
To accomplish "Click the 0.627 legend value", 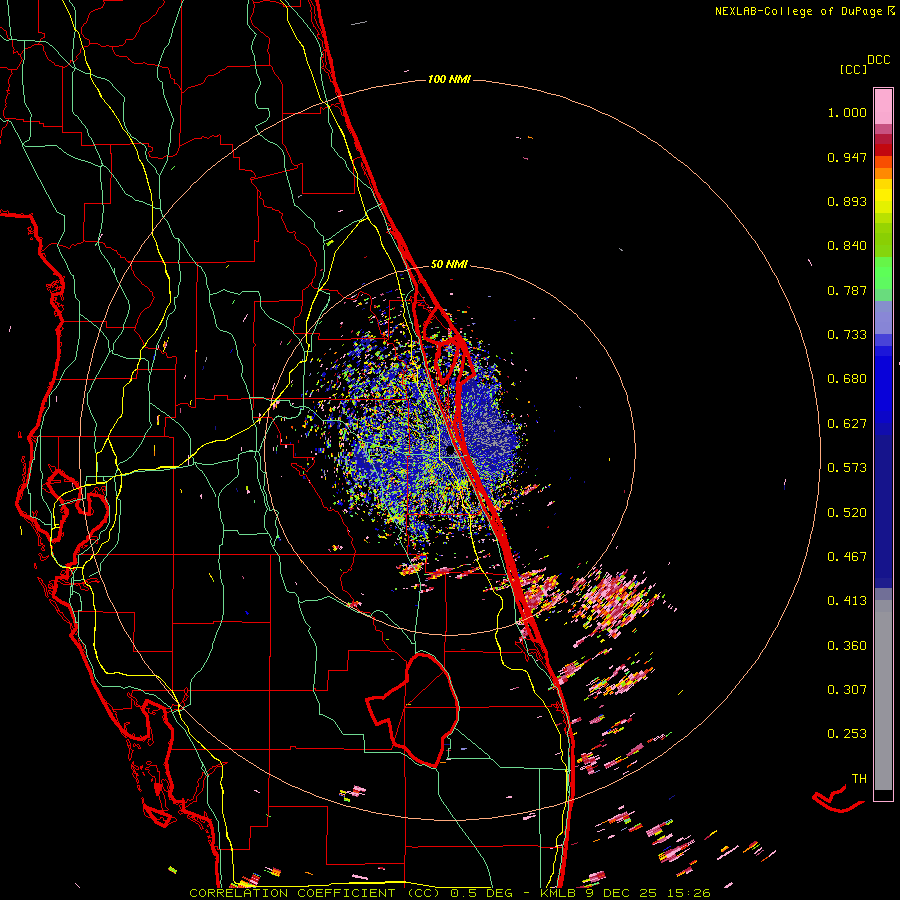I will point(847,424).
